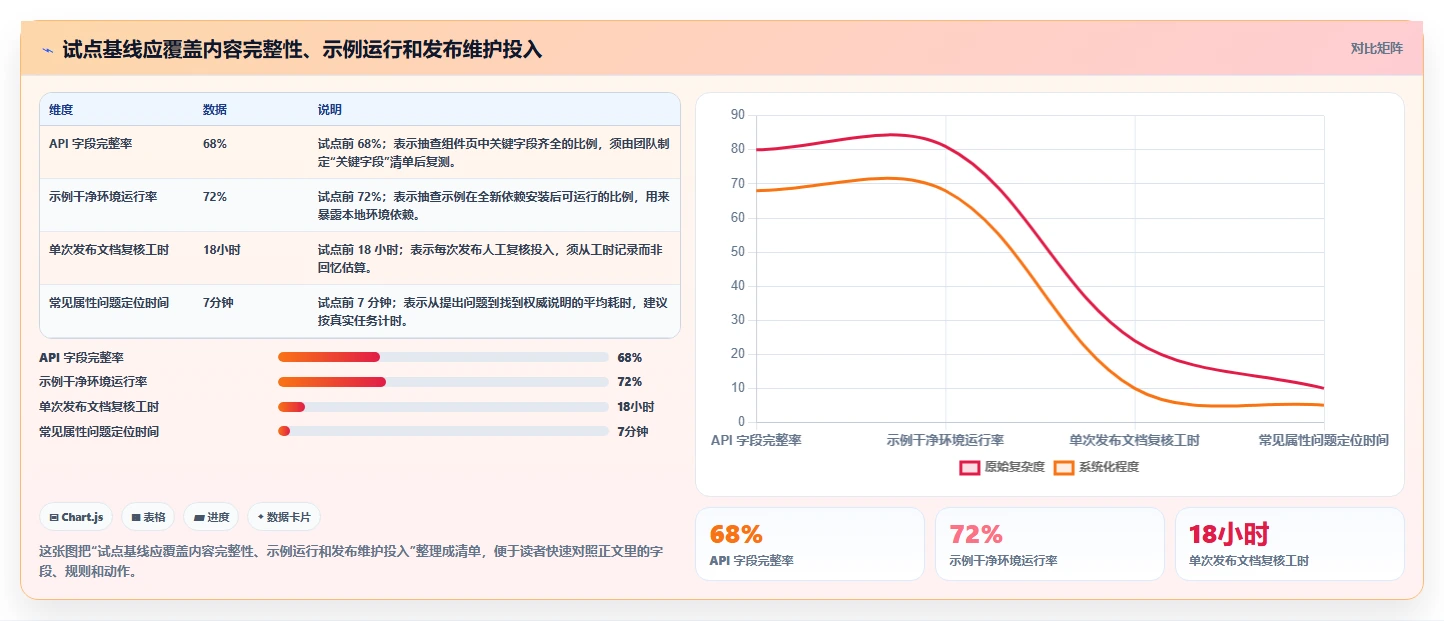Click the 常见属性问题定位时间 progress bar

pos(443,432)
